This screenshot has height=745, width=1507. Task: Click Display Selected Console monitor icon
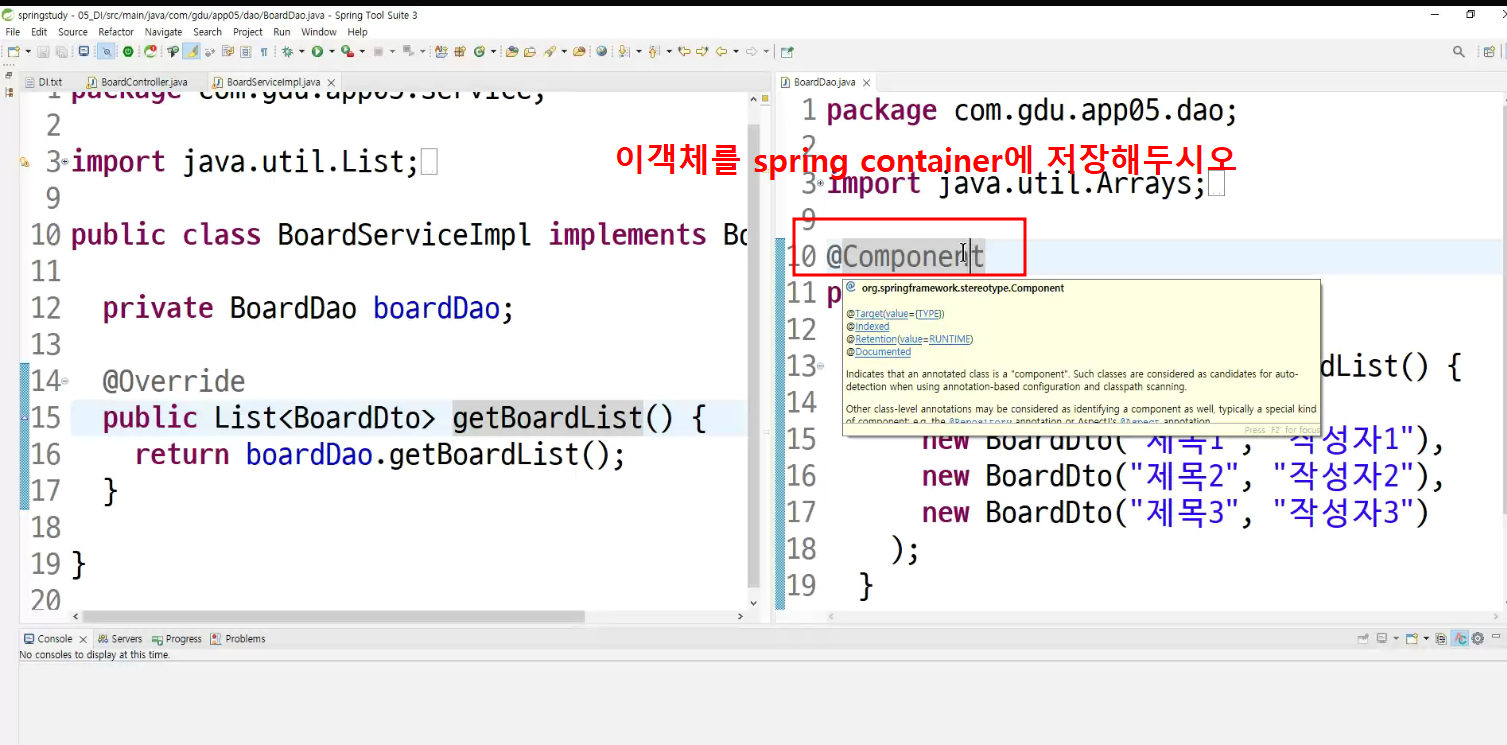tap(1382, 639)
